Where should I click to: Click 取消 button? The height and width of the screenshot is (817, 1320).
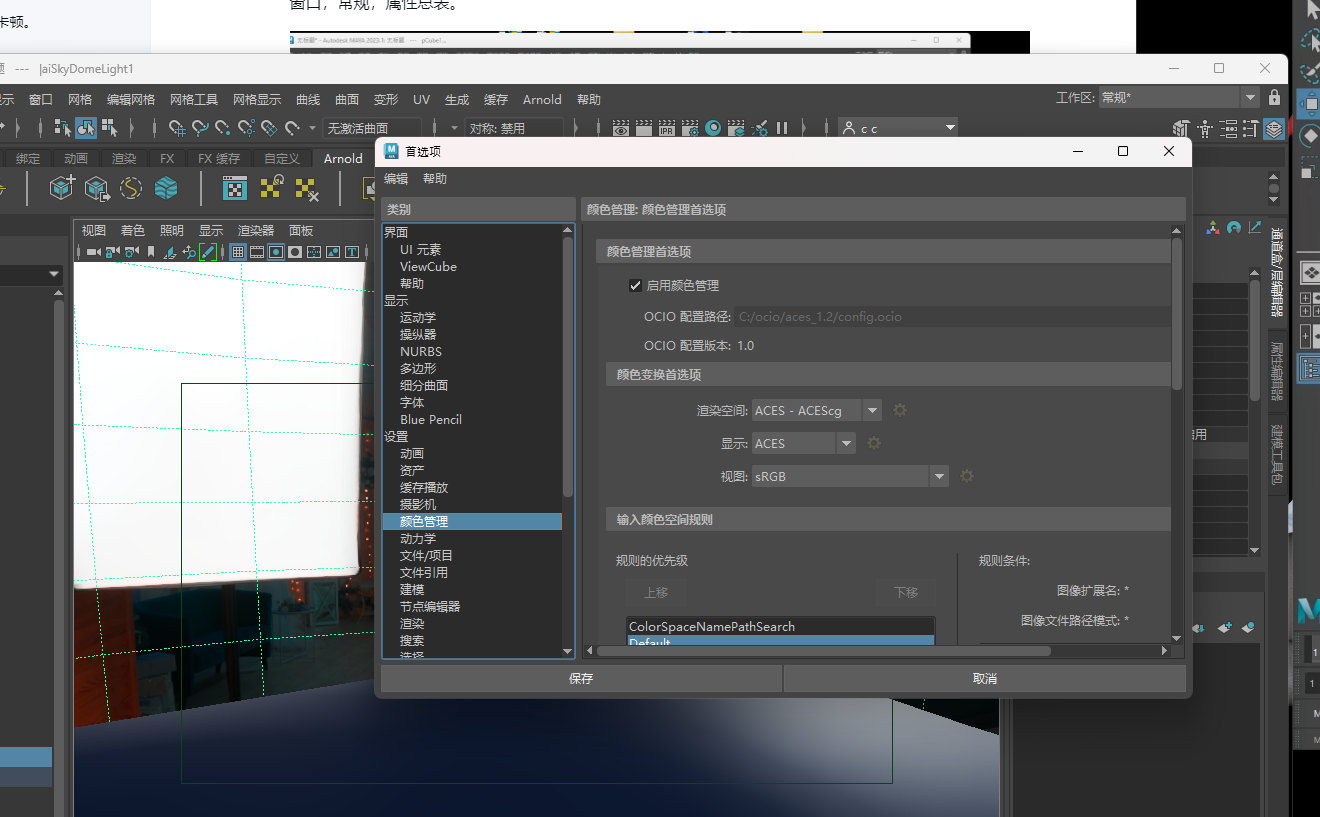(x=985, y=678)
